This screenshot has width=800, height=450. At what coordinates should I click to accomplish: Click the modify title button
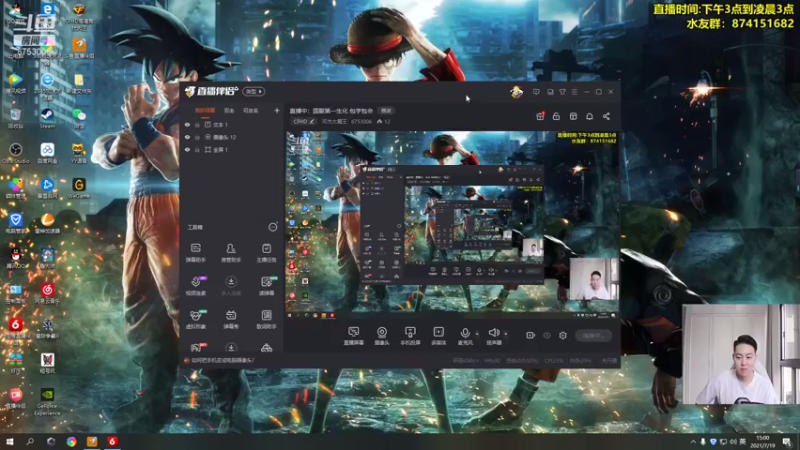386,111
